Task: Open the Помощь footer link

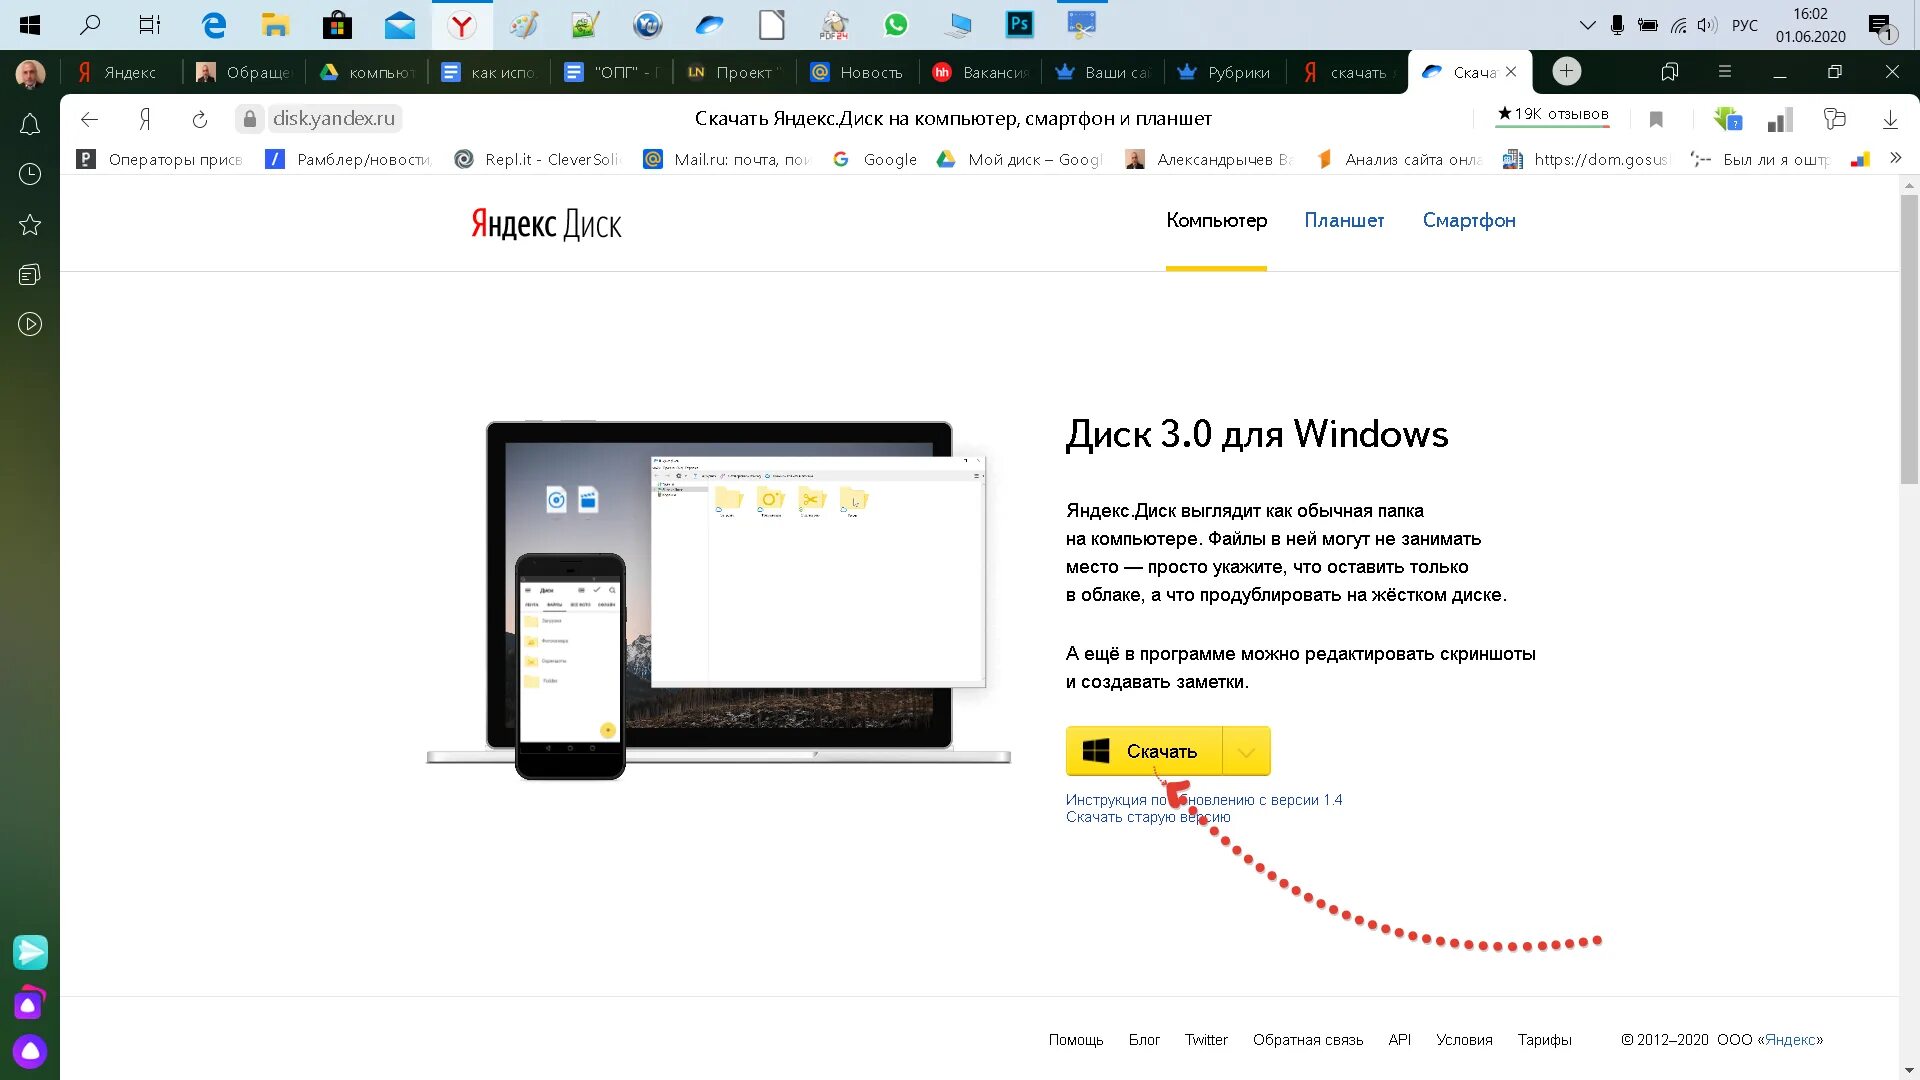Action: coord(1076,1040)
